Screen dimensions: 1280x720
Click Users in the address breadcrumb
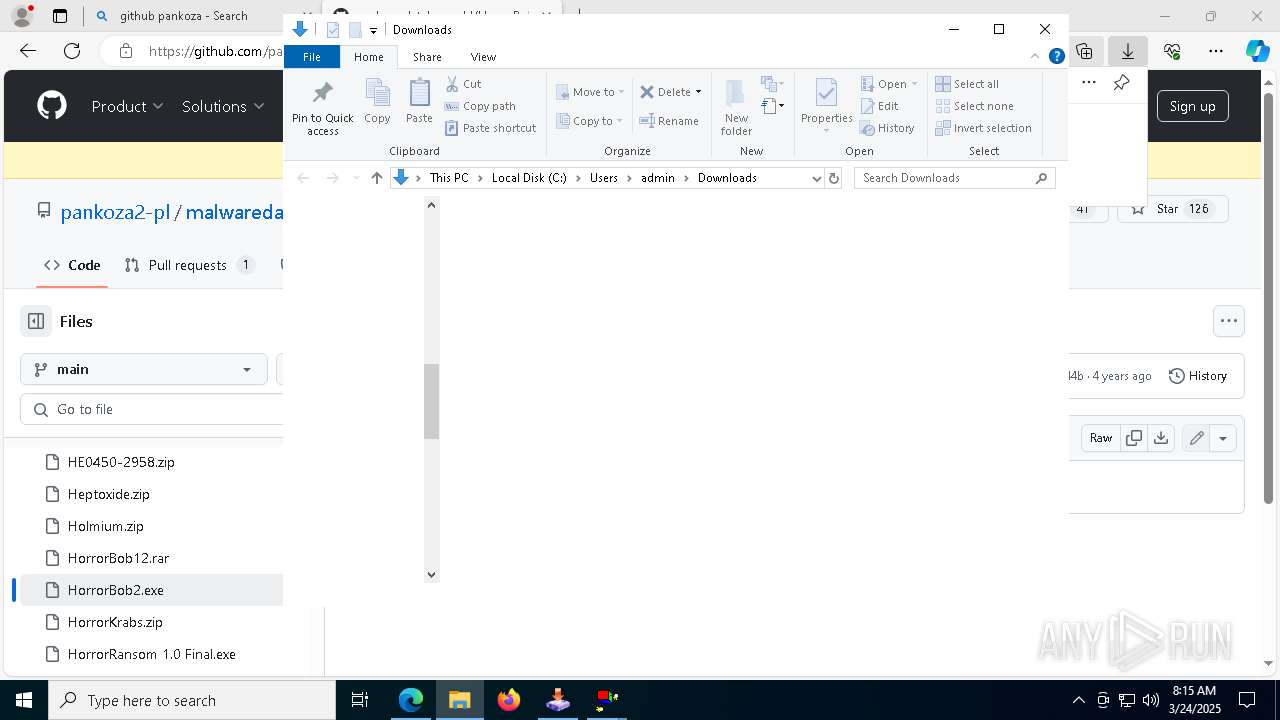pos(604,178)
